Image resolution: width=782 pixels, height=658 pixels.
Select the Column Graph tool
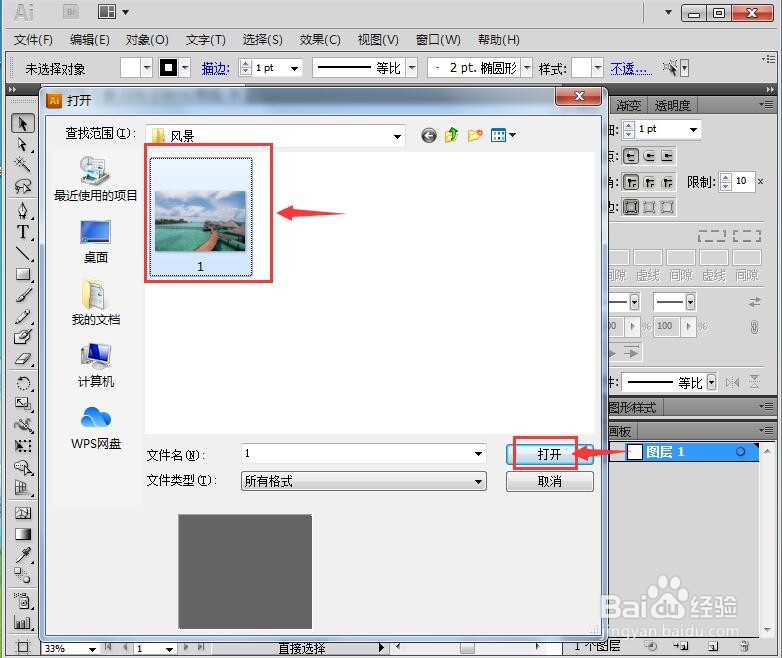(23, 622)
